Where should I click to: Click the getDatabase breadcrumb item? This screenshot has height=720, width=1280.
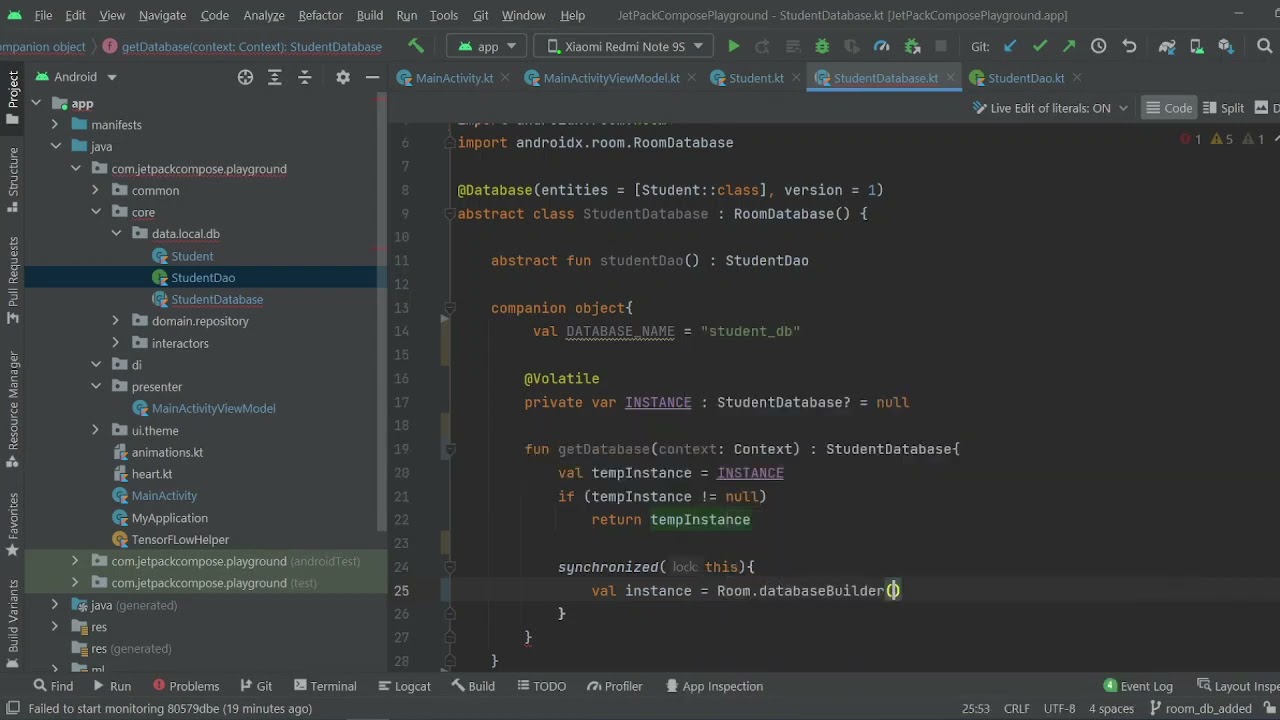(x=251, y=47)
